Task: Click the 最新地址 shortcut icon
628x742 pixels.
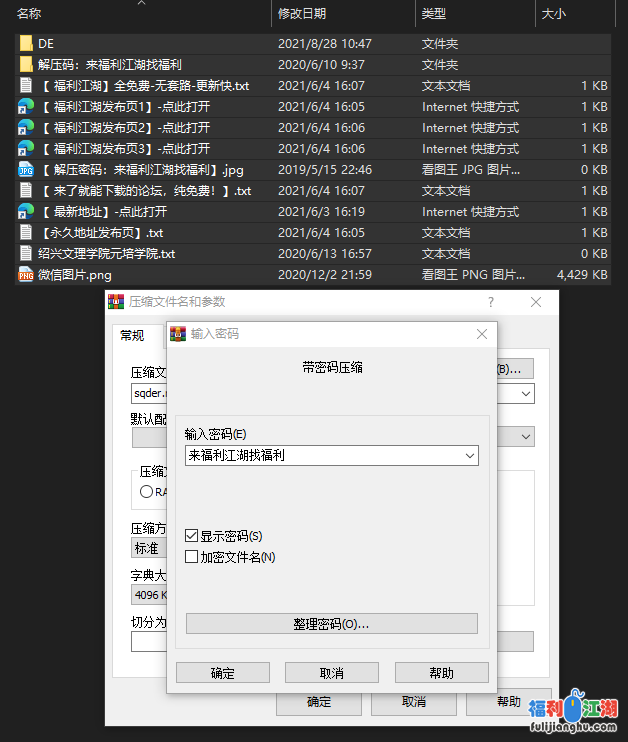Action: pyautogui.click(x=26, y=212)
